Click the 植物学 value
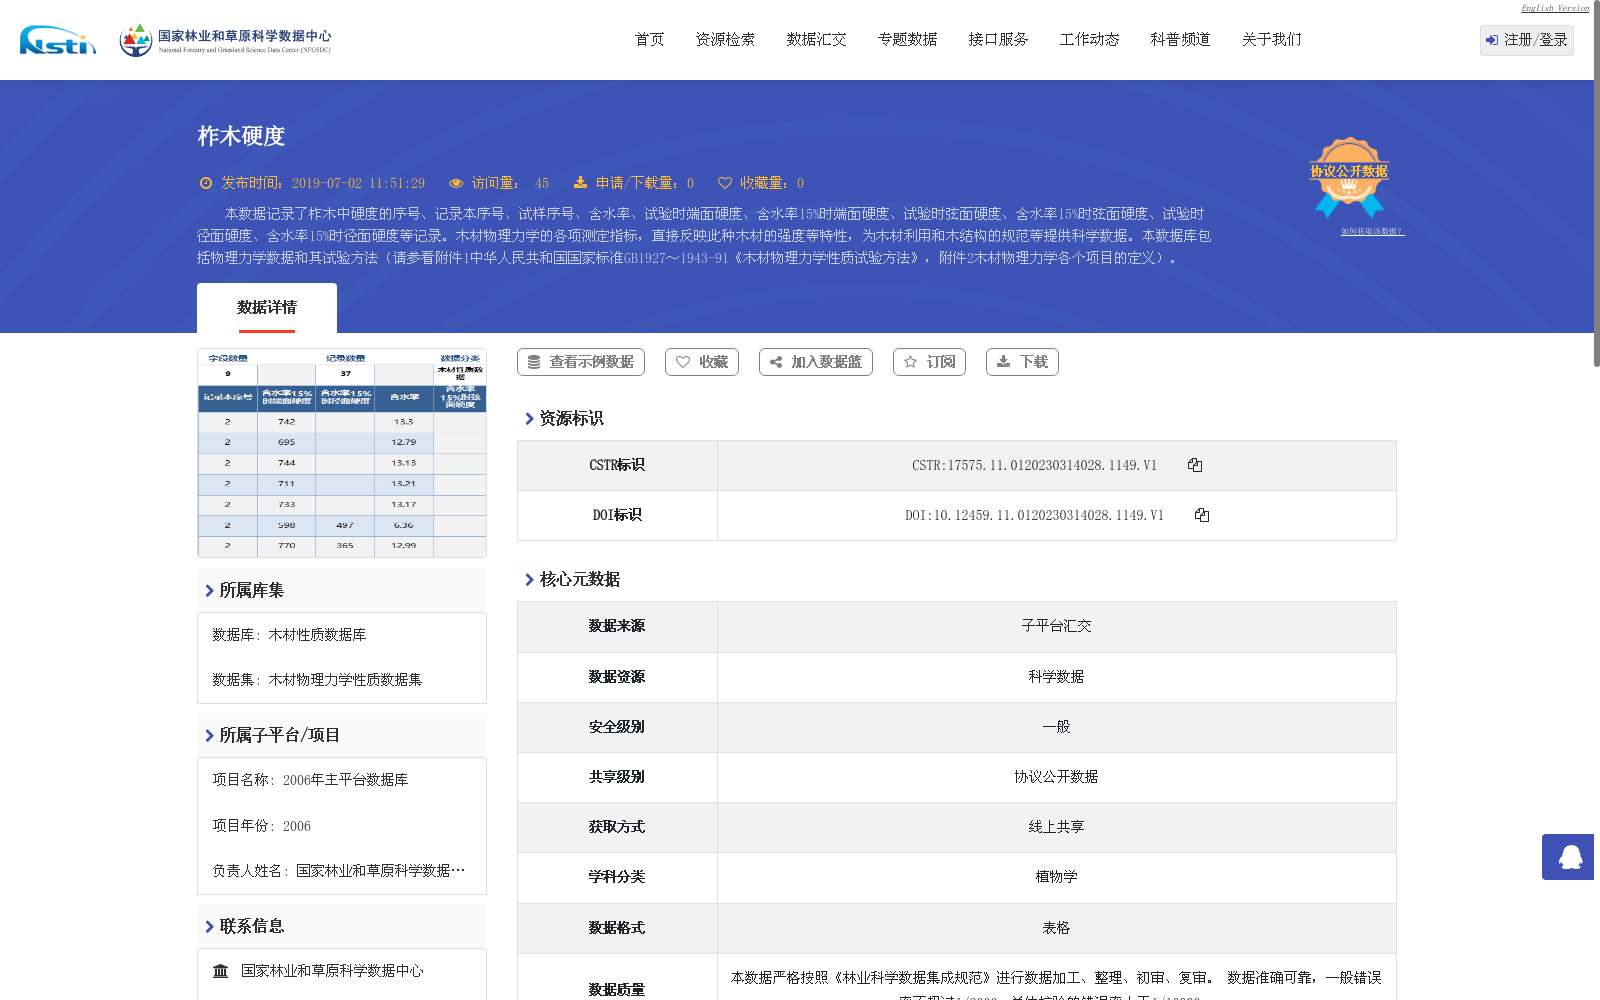1600x1000 pixels. [x=1057, y=877]
